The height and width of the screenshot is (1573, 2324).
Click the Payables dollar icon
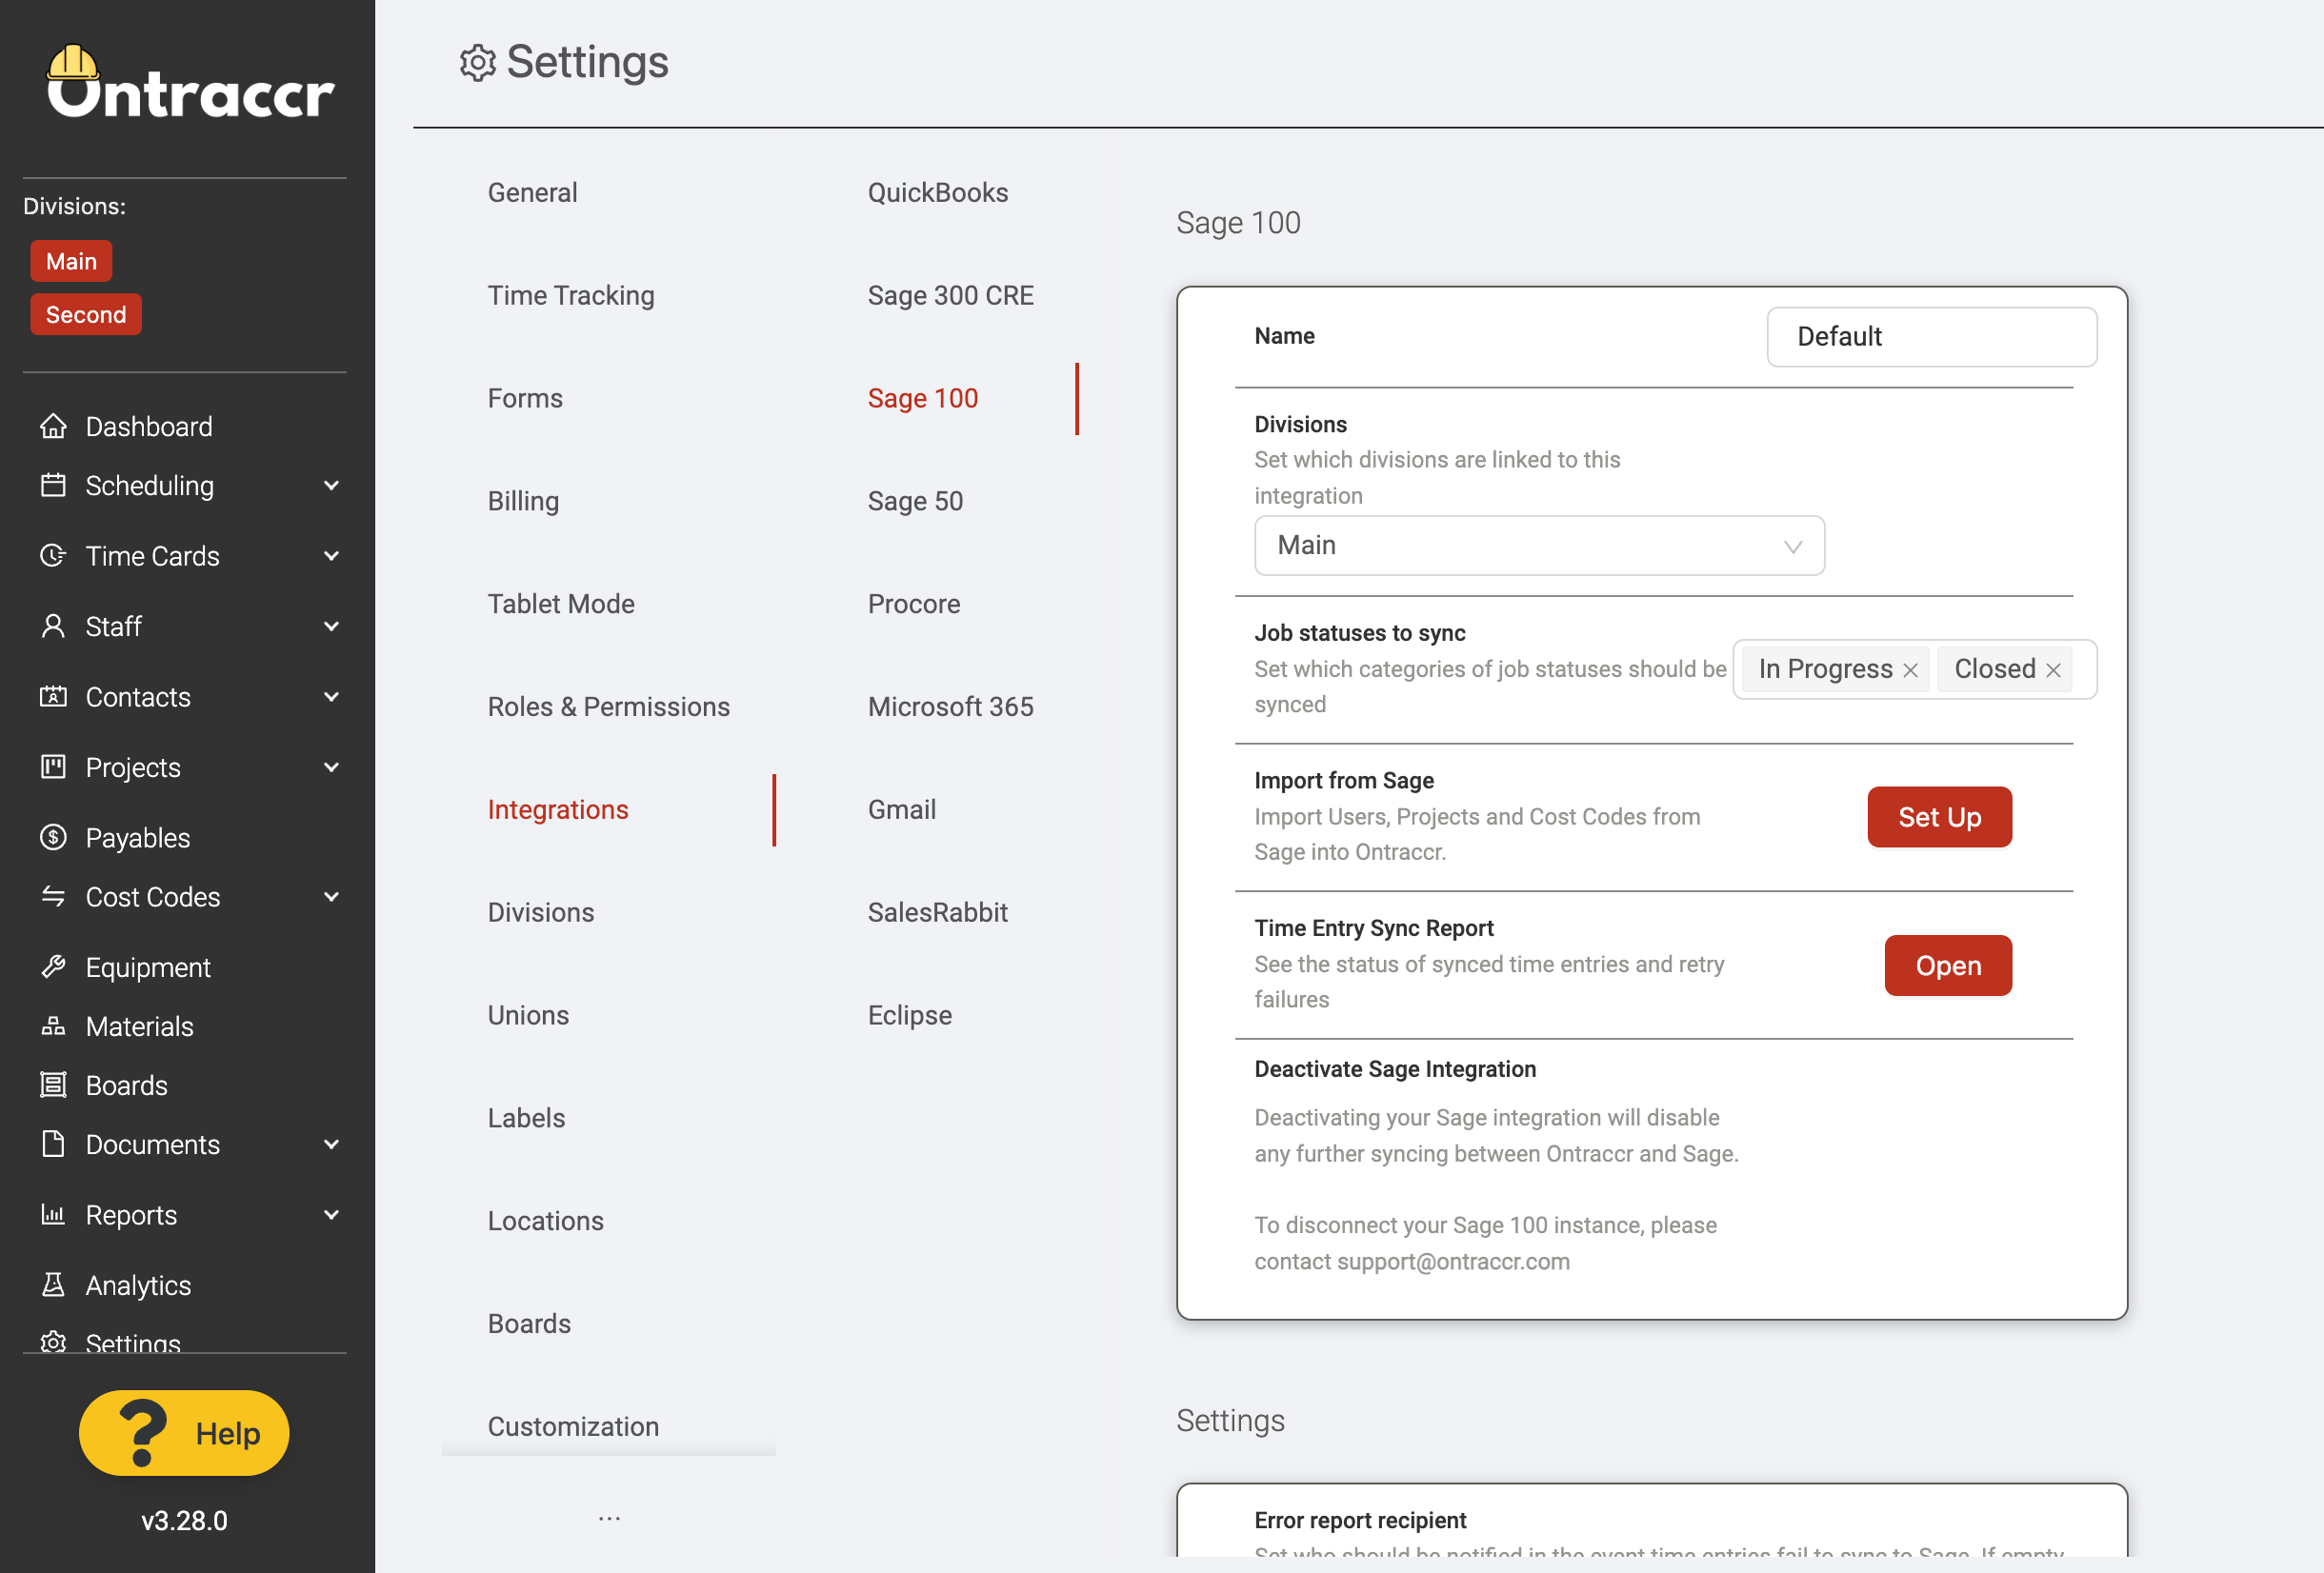tap(53, 837)
